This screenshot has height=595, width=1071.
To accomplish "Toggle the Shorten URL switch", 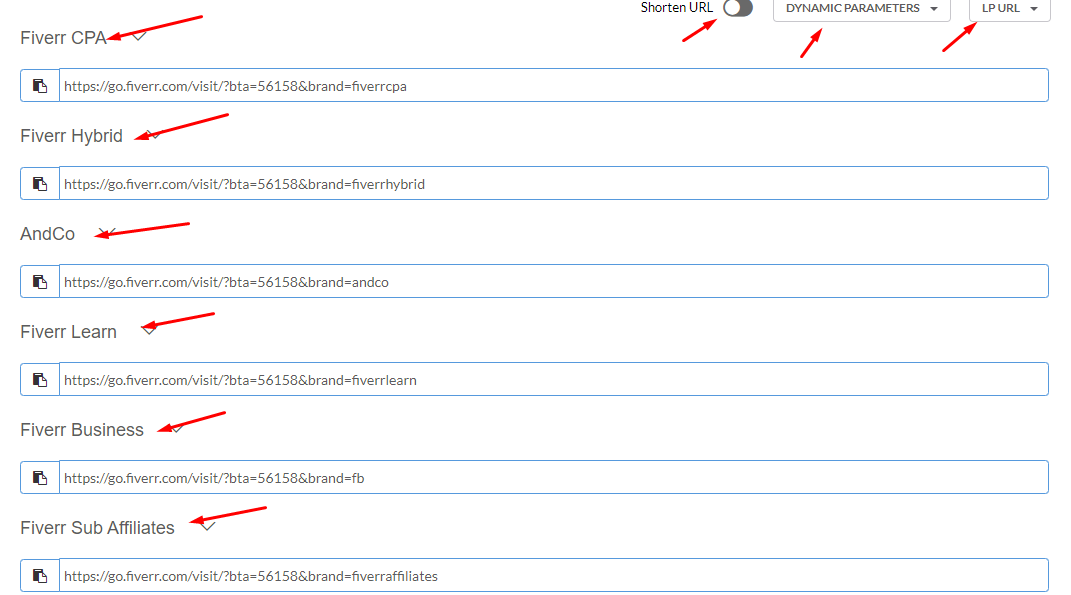I will tap(738, 8).
